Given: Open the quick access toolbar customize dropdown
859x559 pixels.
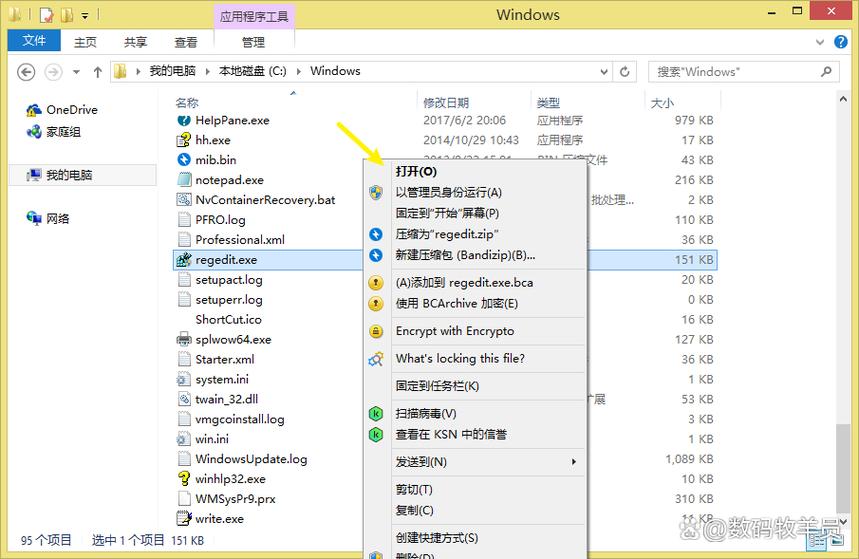Looking at the screenshot, I should (x=85, y=15).
